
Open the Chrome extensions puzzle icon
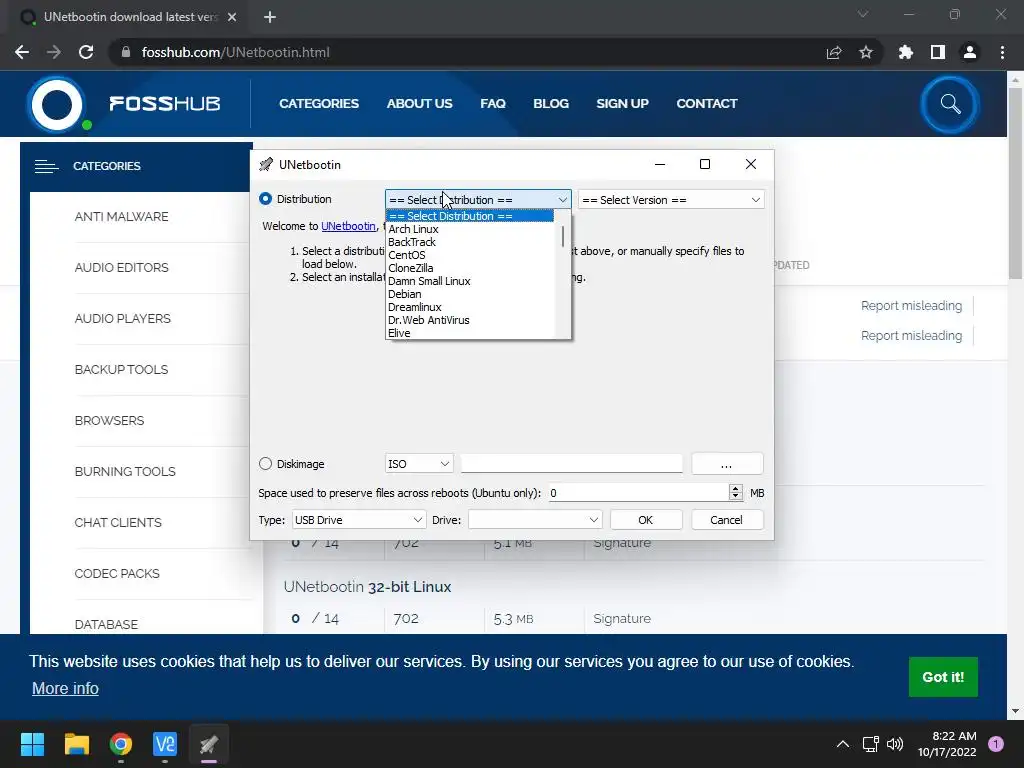pyautogui.click(x=906, y=52)
